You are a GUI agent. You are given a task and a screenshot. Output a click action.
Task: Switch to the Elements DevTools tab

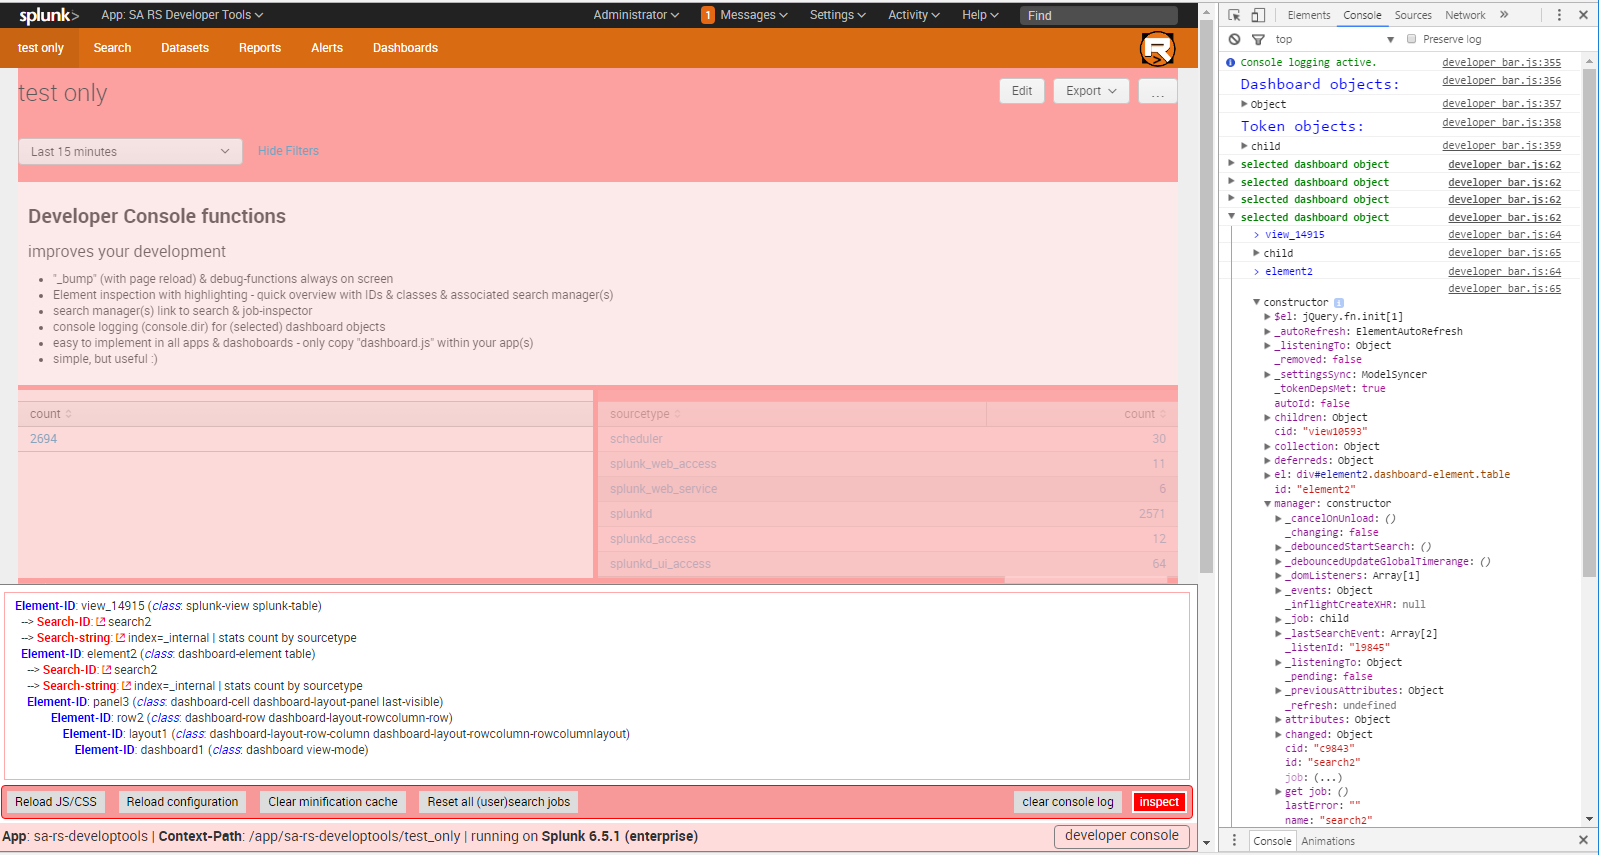[x=1309, y=15]
